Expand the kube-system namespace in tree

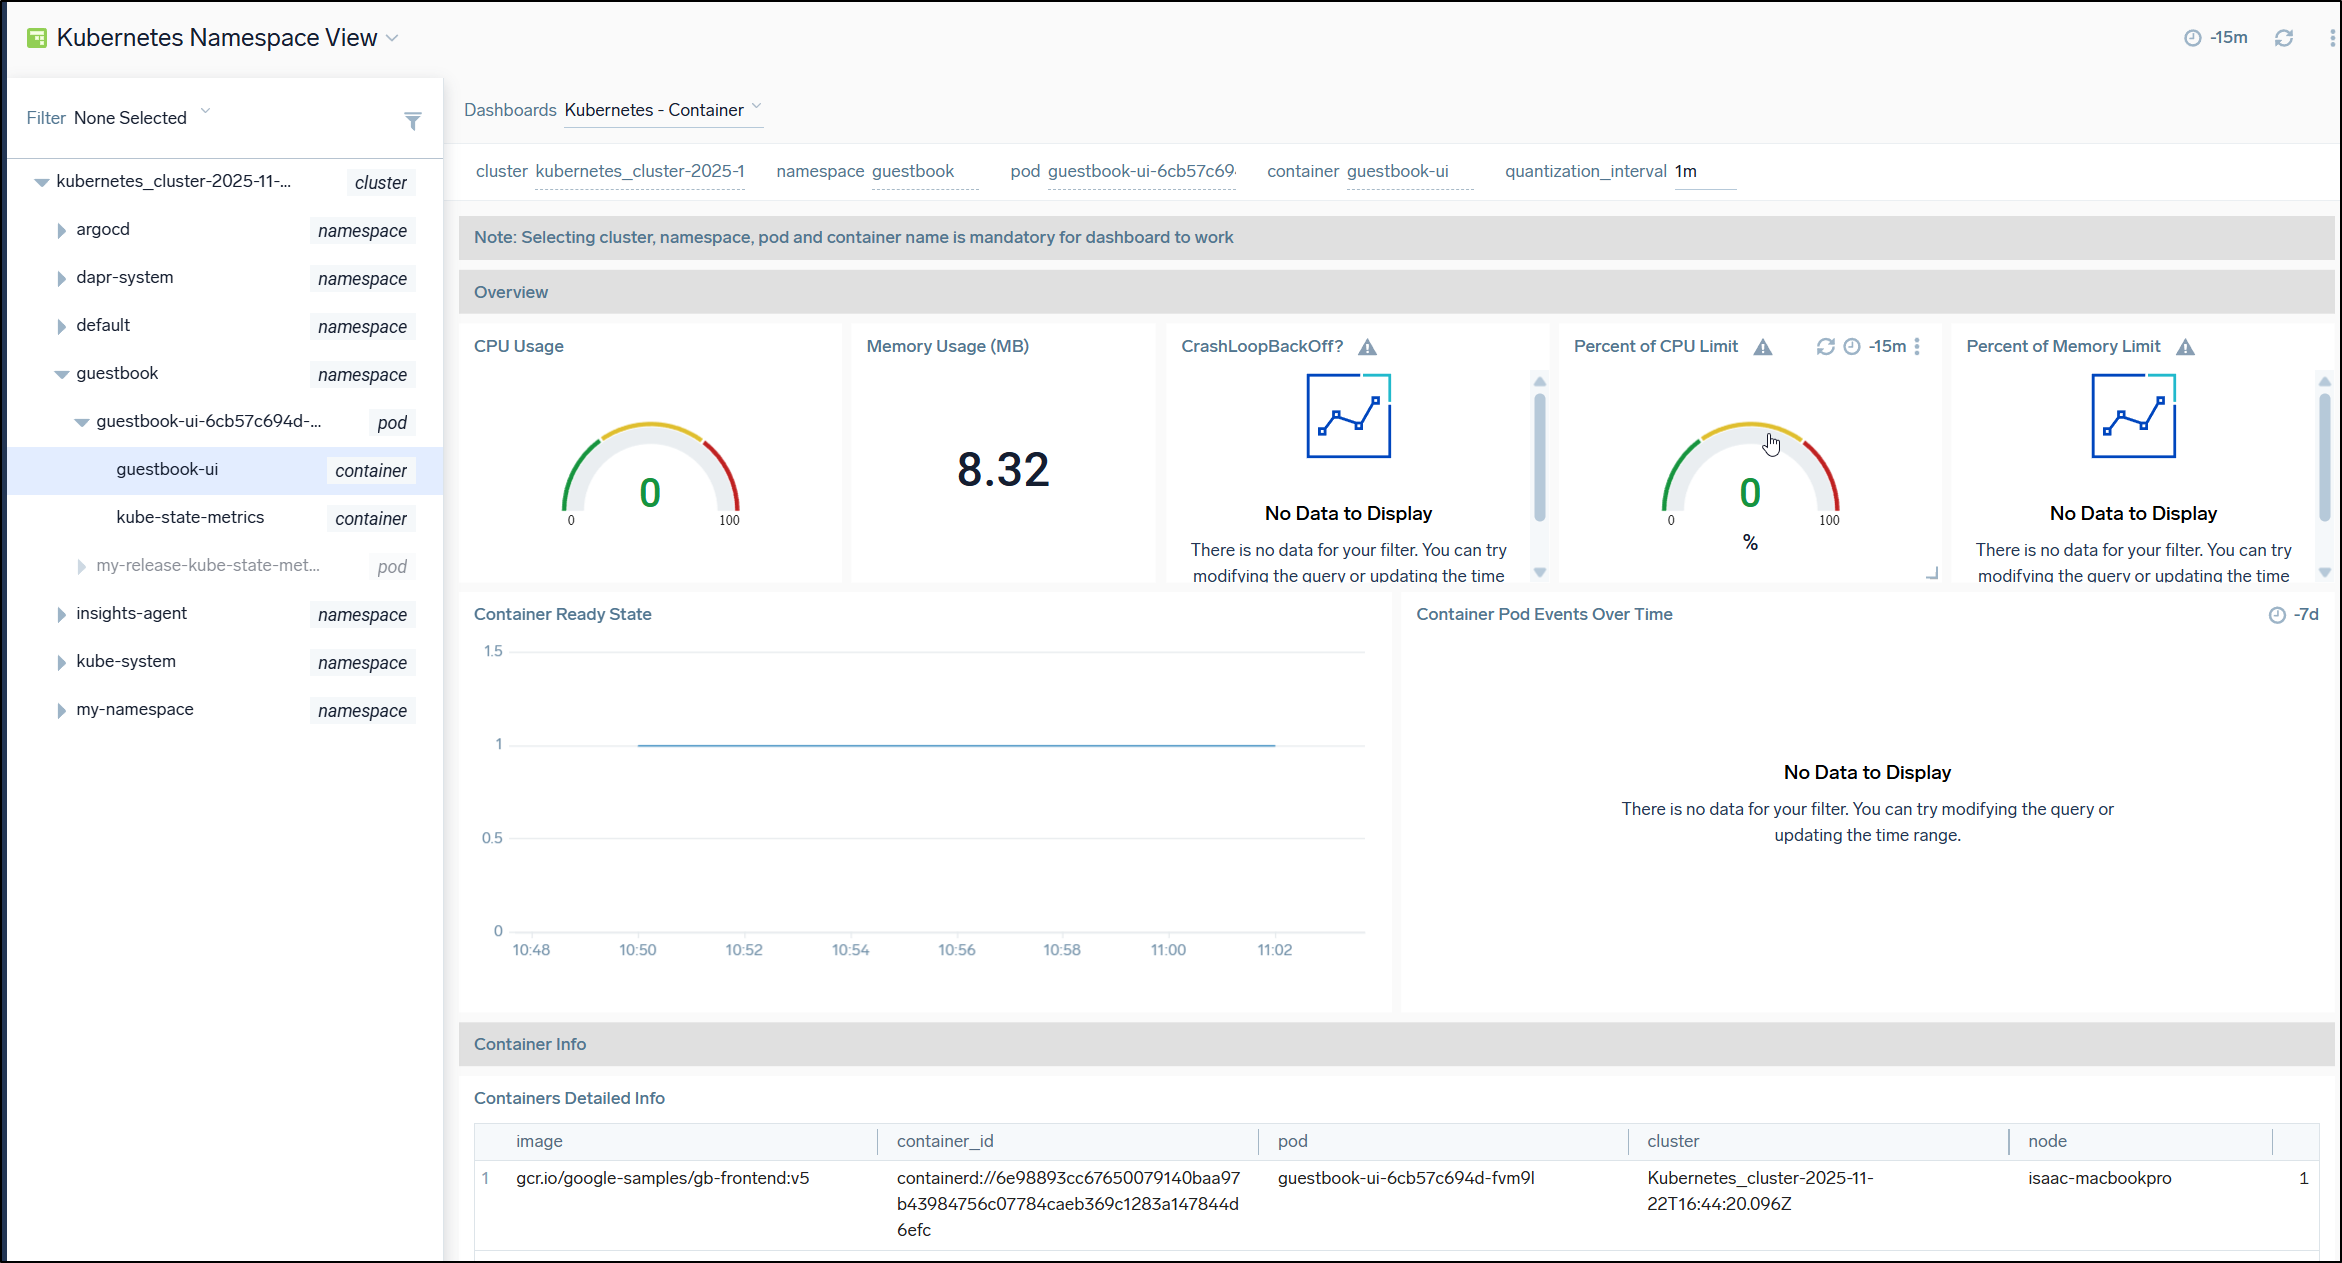click(x=61, y=662)
